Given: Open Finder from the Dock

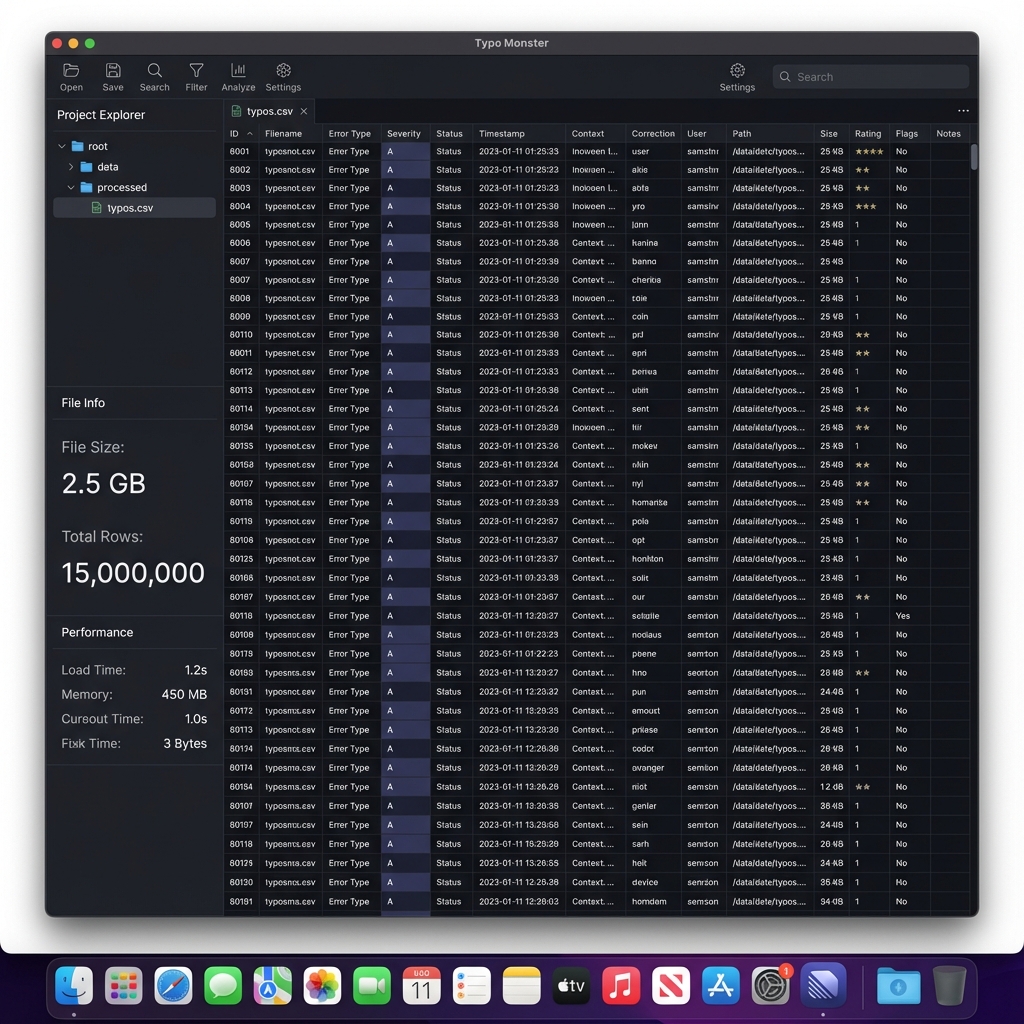Looking at the screenshot, I should (74, 985).
